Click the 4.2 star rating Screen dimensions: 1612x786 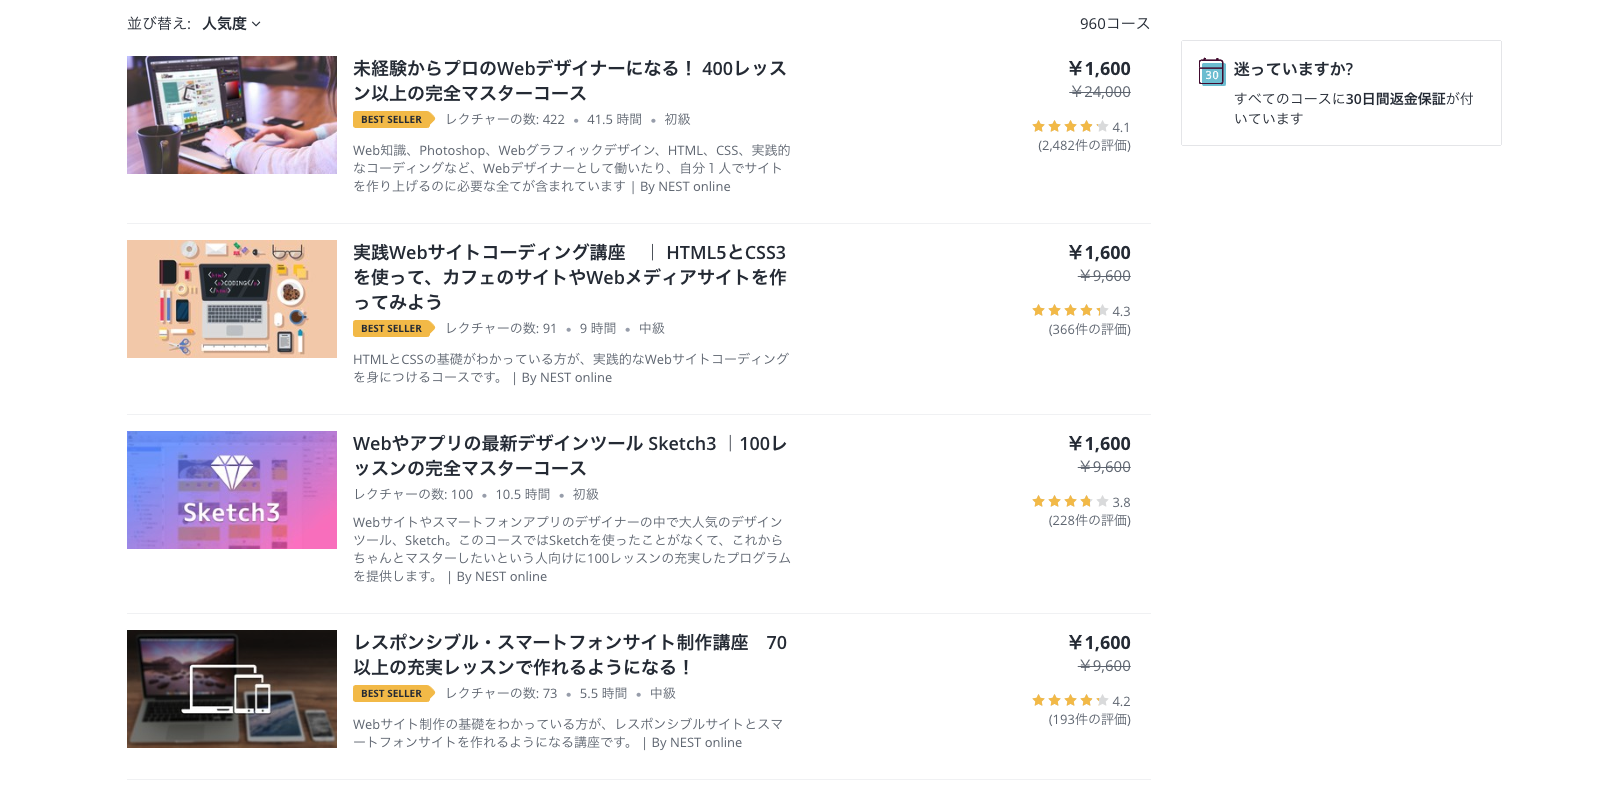click(1080, 701)
